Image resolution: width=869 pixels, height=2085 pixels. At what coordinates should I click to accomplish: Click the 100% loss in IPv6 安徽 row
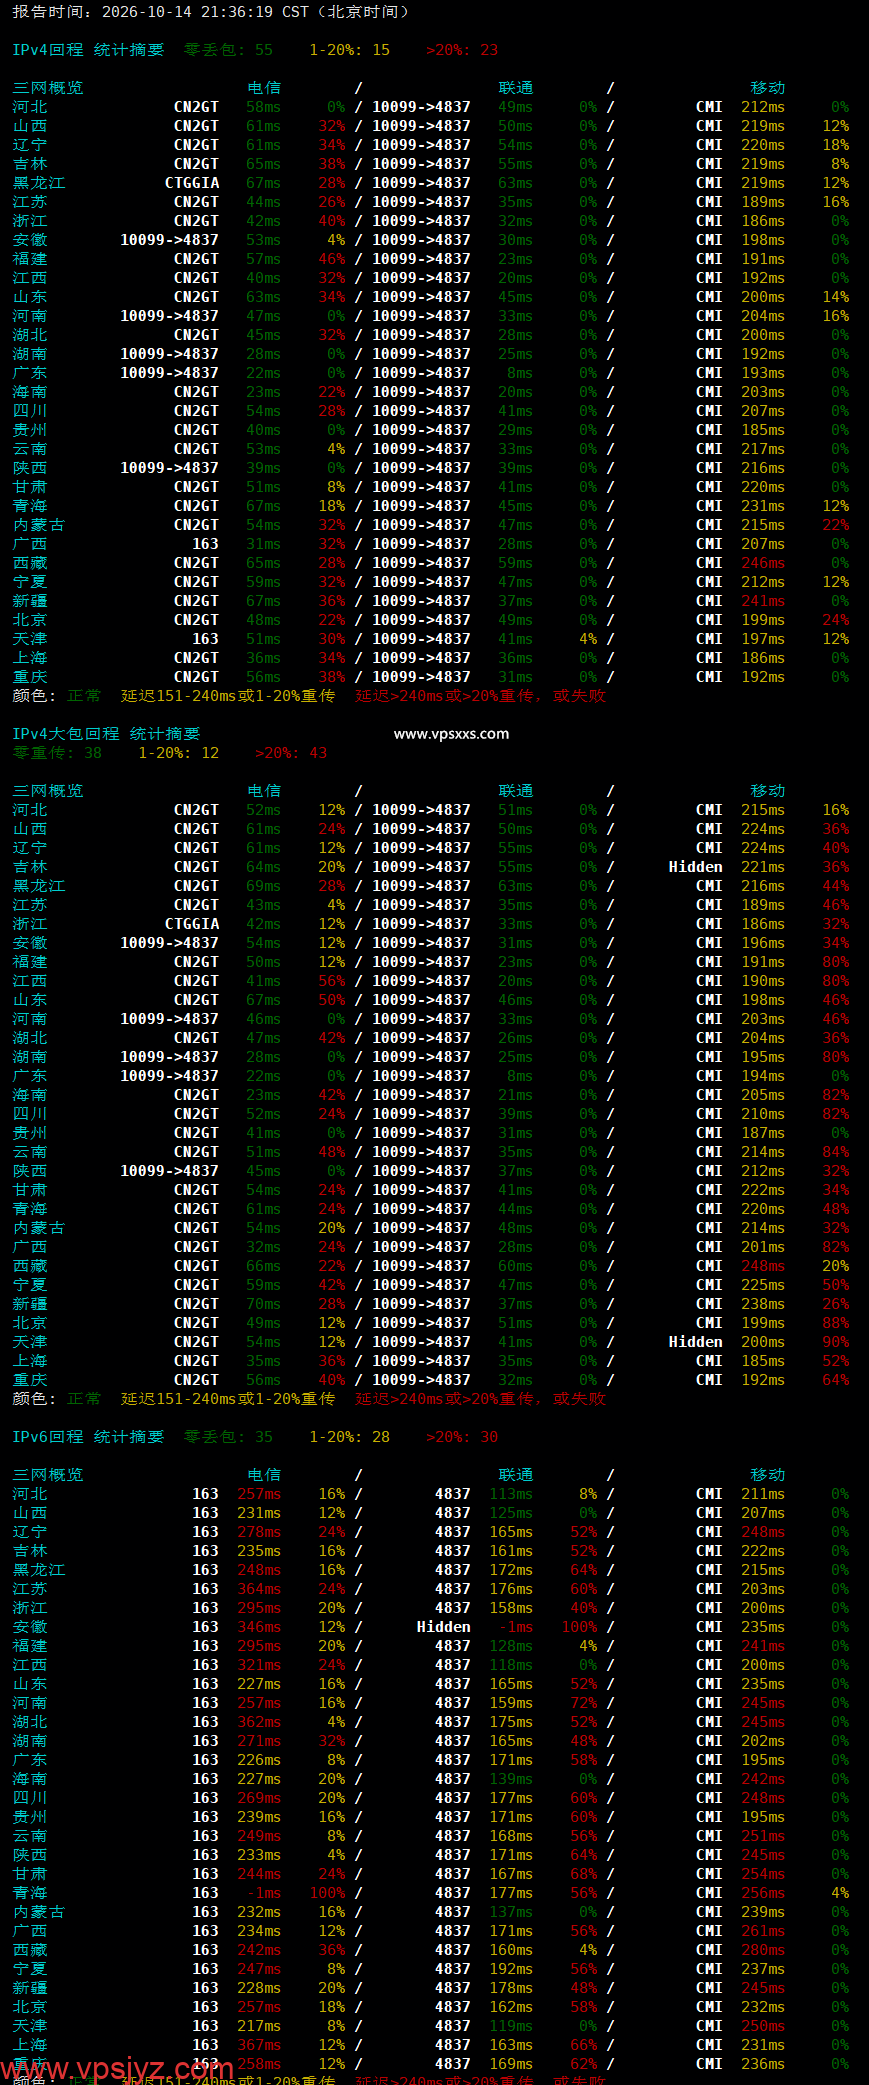(x=580, y=1627)
